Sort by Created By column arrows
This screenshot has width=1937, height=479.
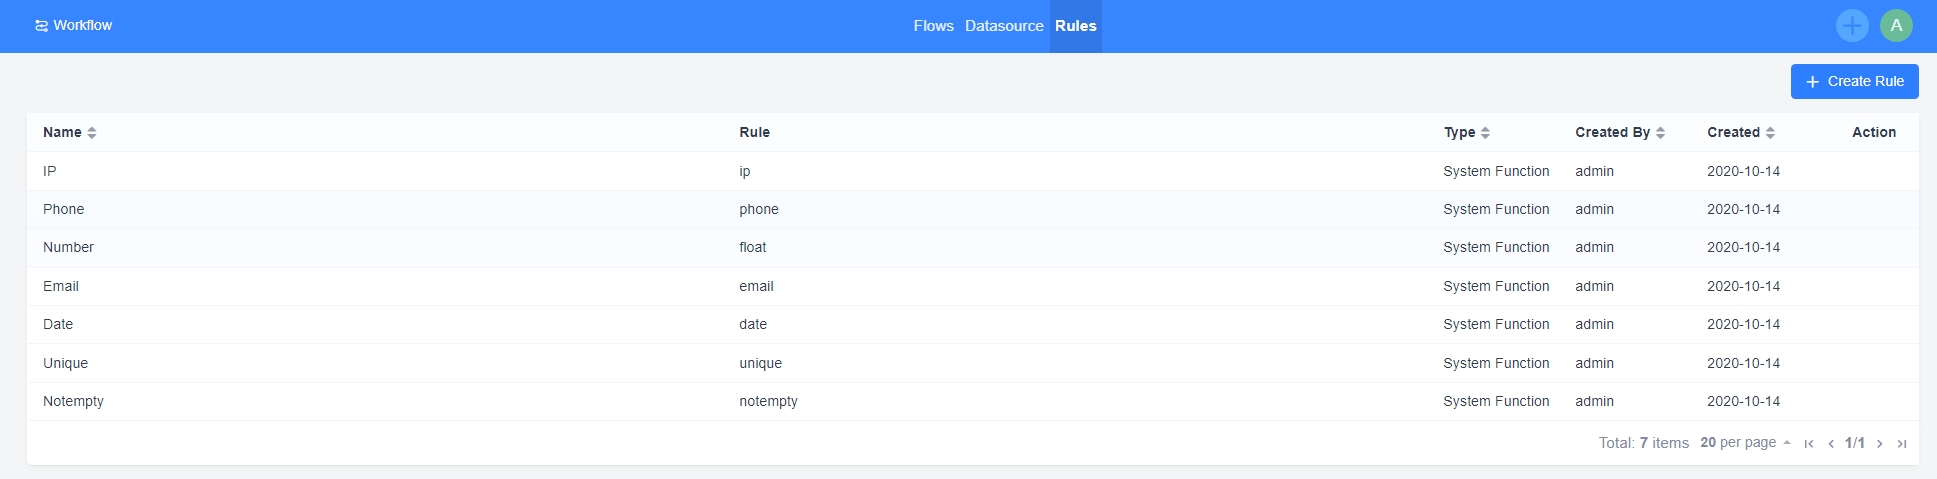(1660, 133)
